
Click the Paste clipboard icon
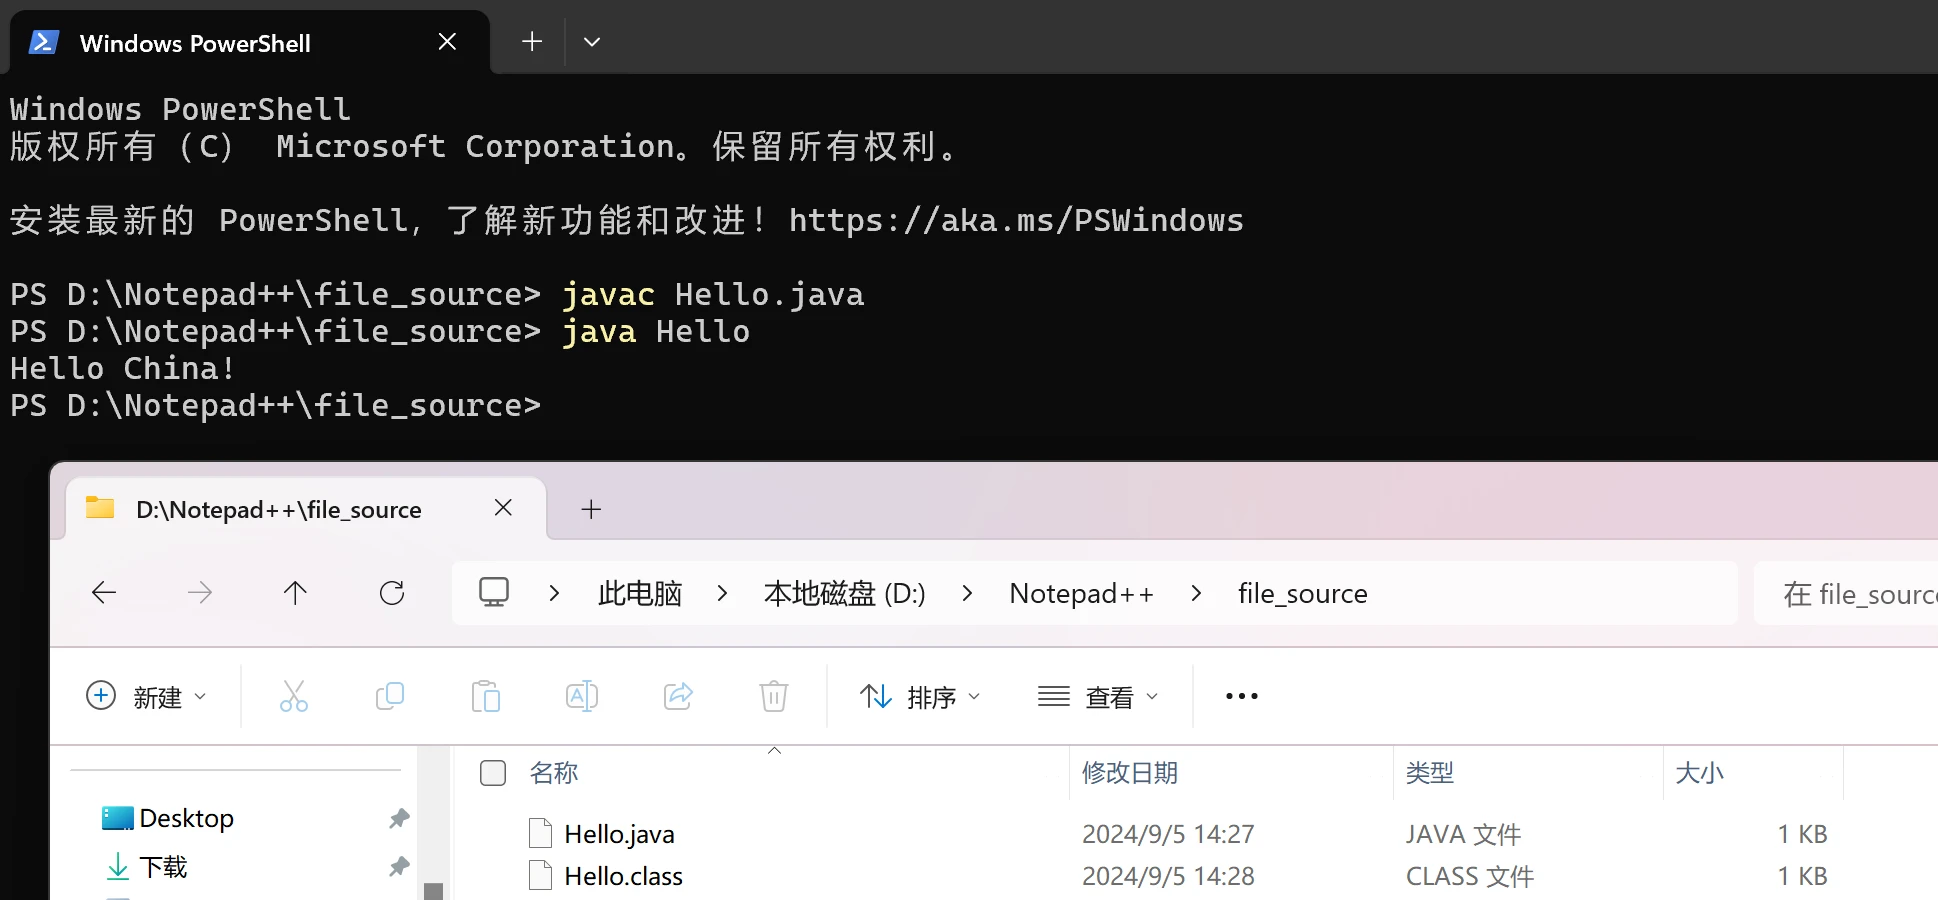click(486, 696)
